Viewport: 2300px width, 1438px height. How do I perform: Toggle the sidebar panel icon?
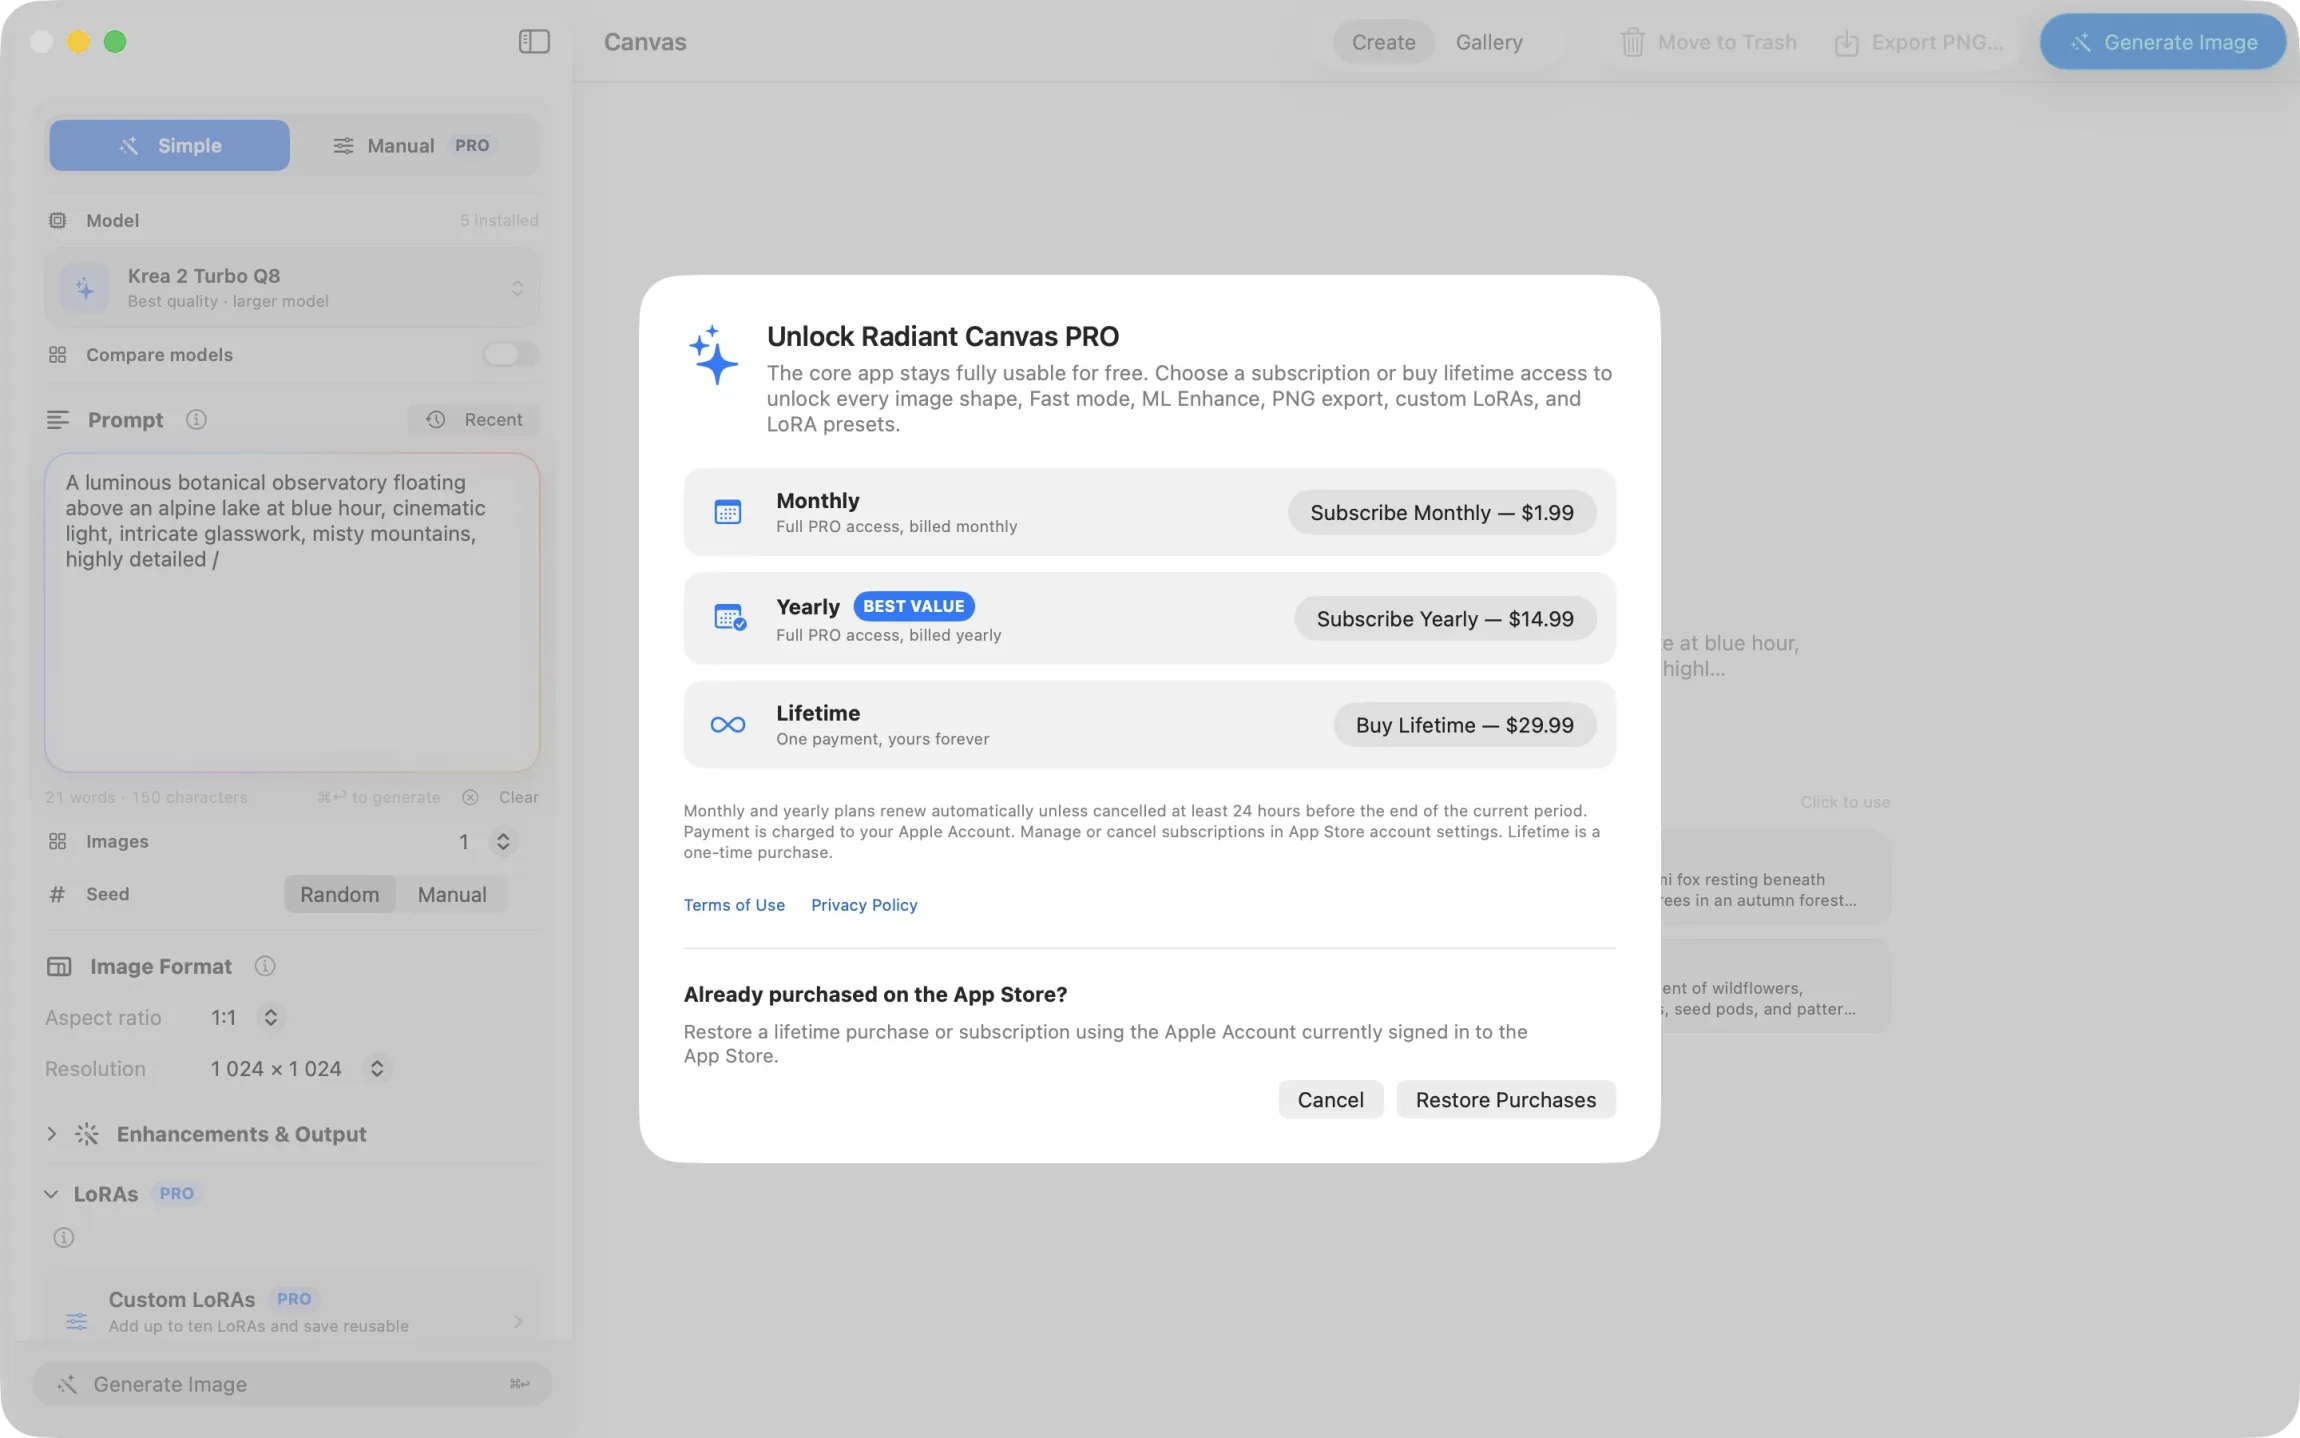click(534, 41)
